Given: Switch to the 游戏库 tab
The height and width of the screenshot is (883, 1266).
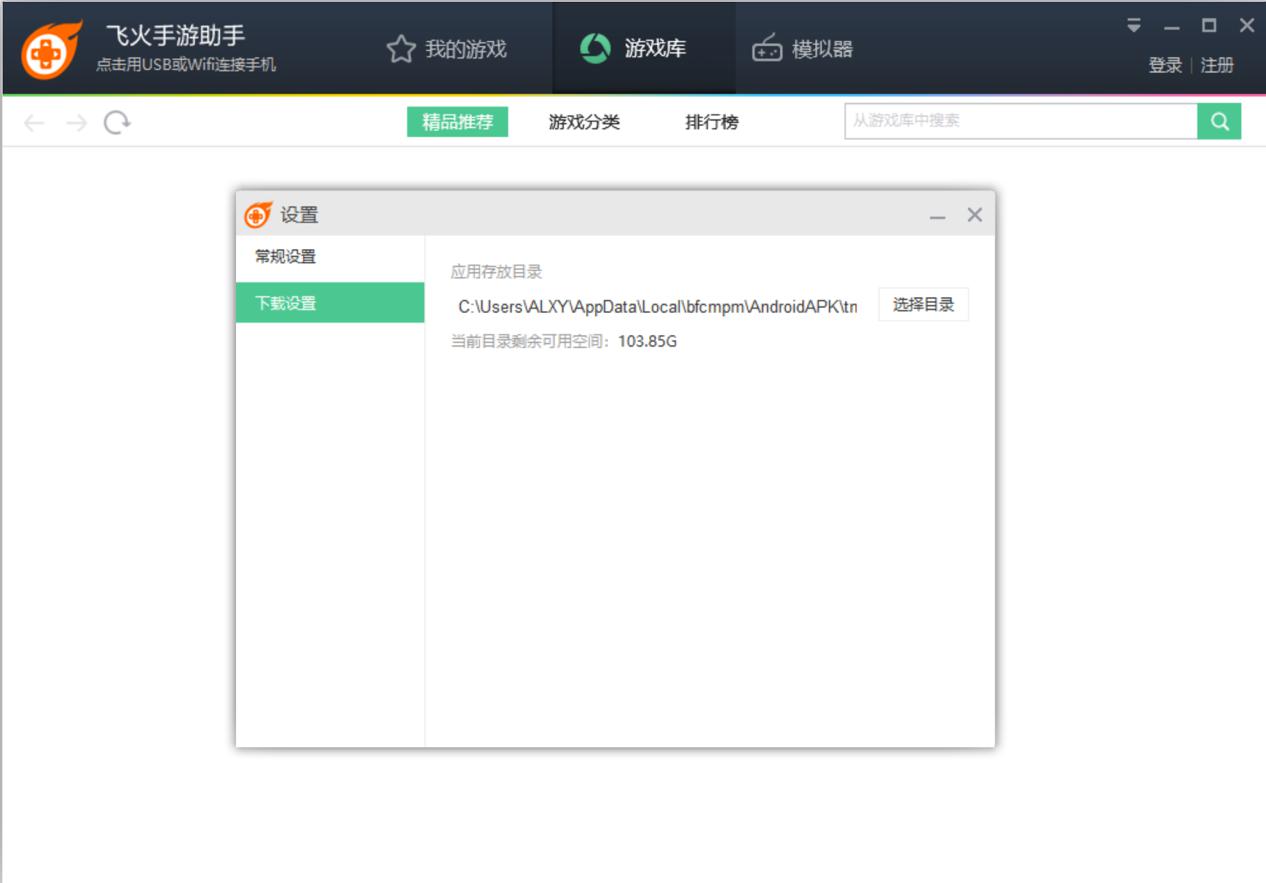Looking at the screenshot, I should (643, 48).
